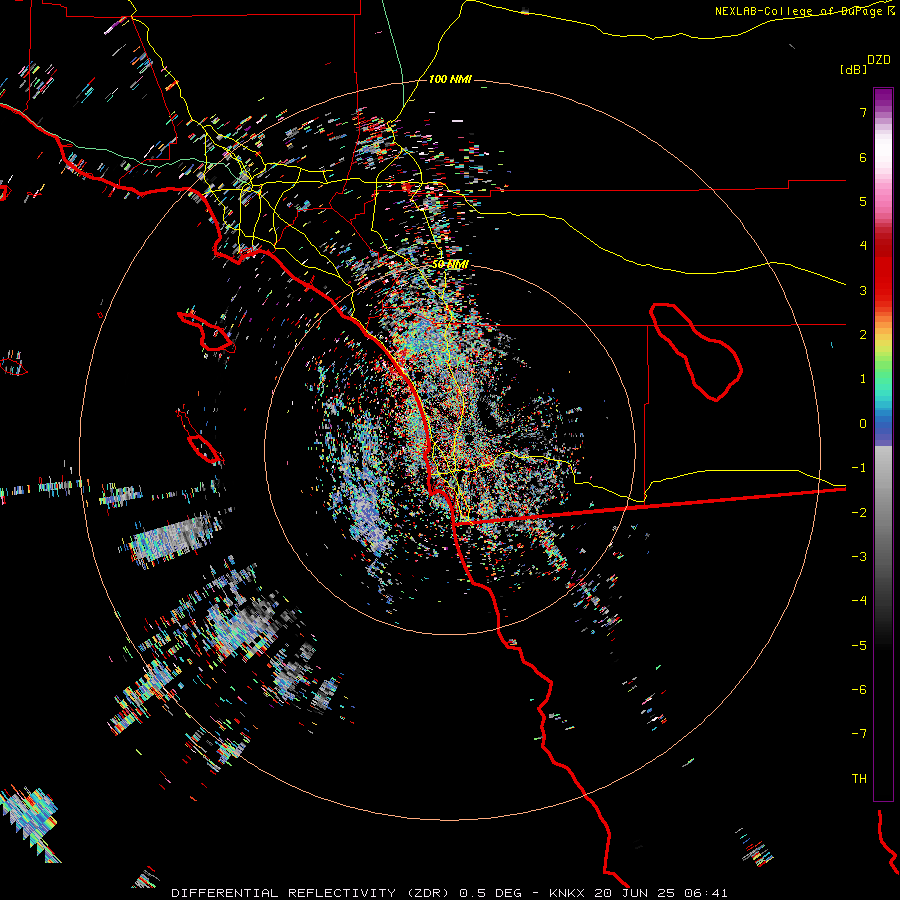Screen dimensions: 900x900
Task: Click the 0.5 DEG elevation text
Action: click(491, 893)
